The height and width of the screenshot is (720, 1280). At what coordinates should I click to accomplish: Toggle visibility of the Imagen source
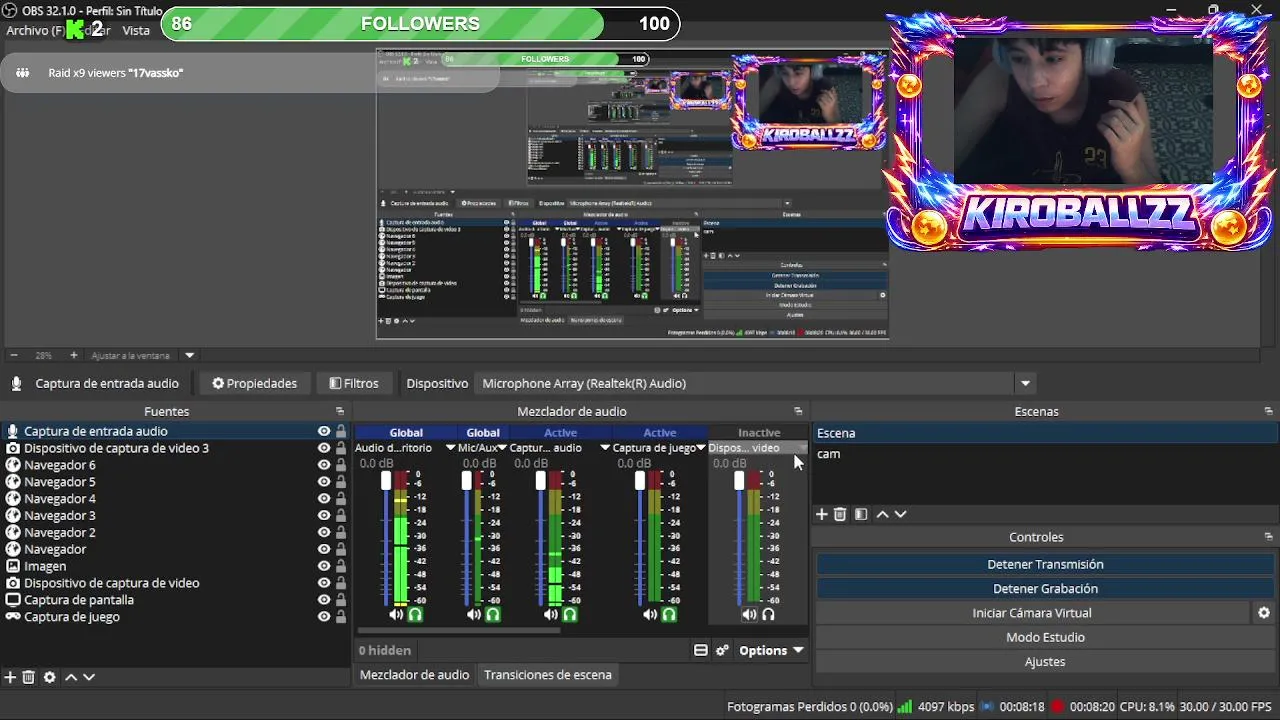pyautogui.click(x=324, y=566)
